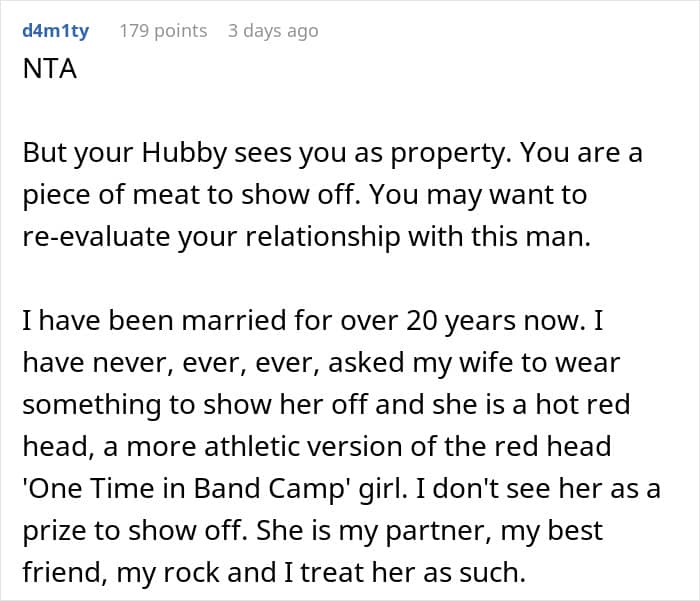The height and width of the screenshot is (601, 700).
Task: Click the words asked my wife to wear
Action: coord(474,363)
